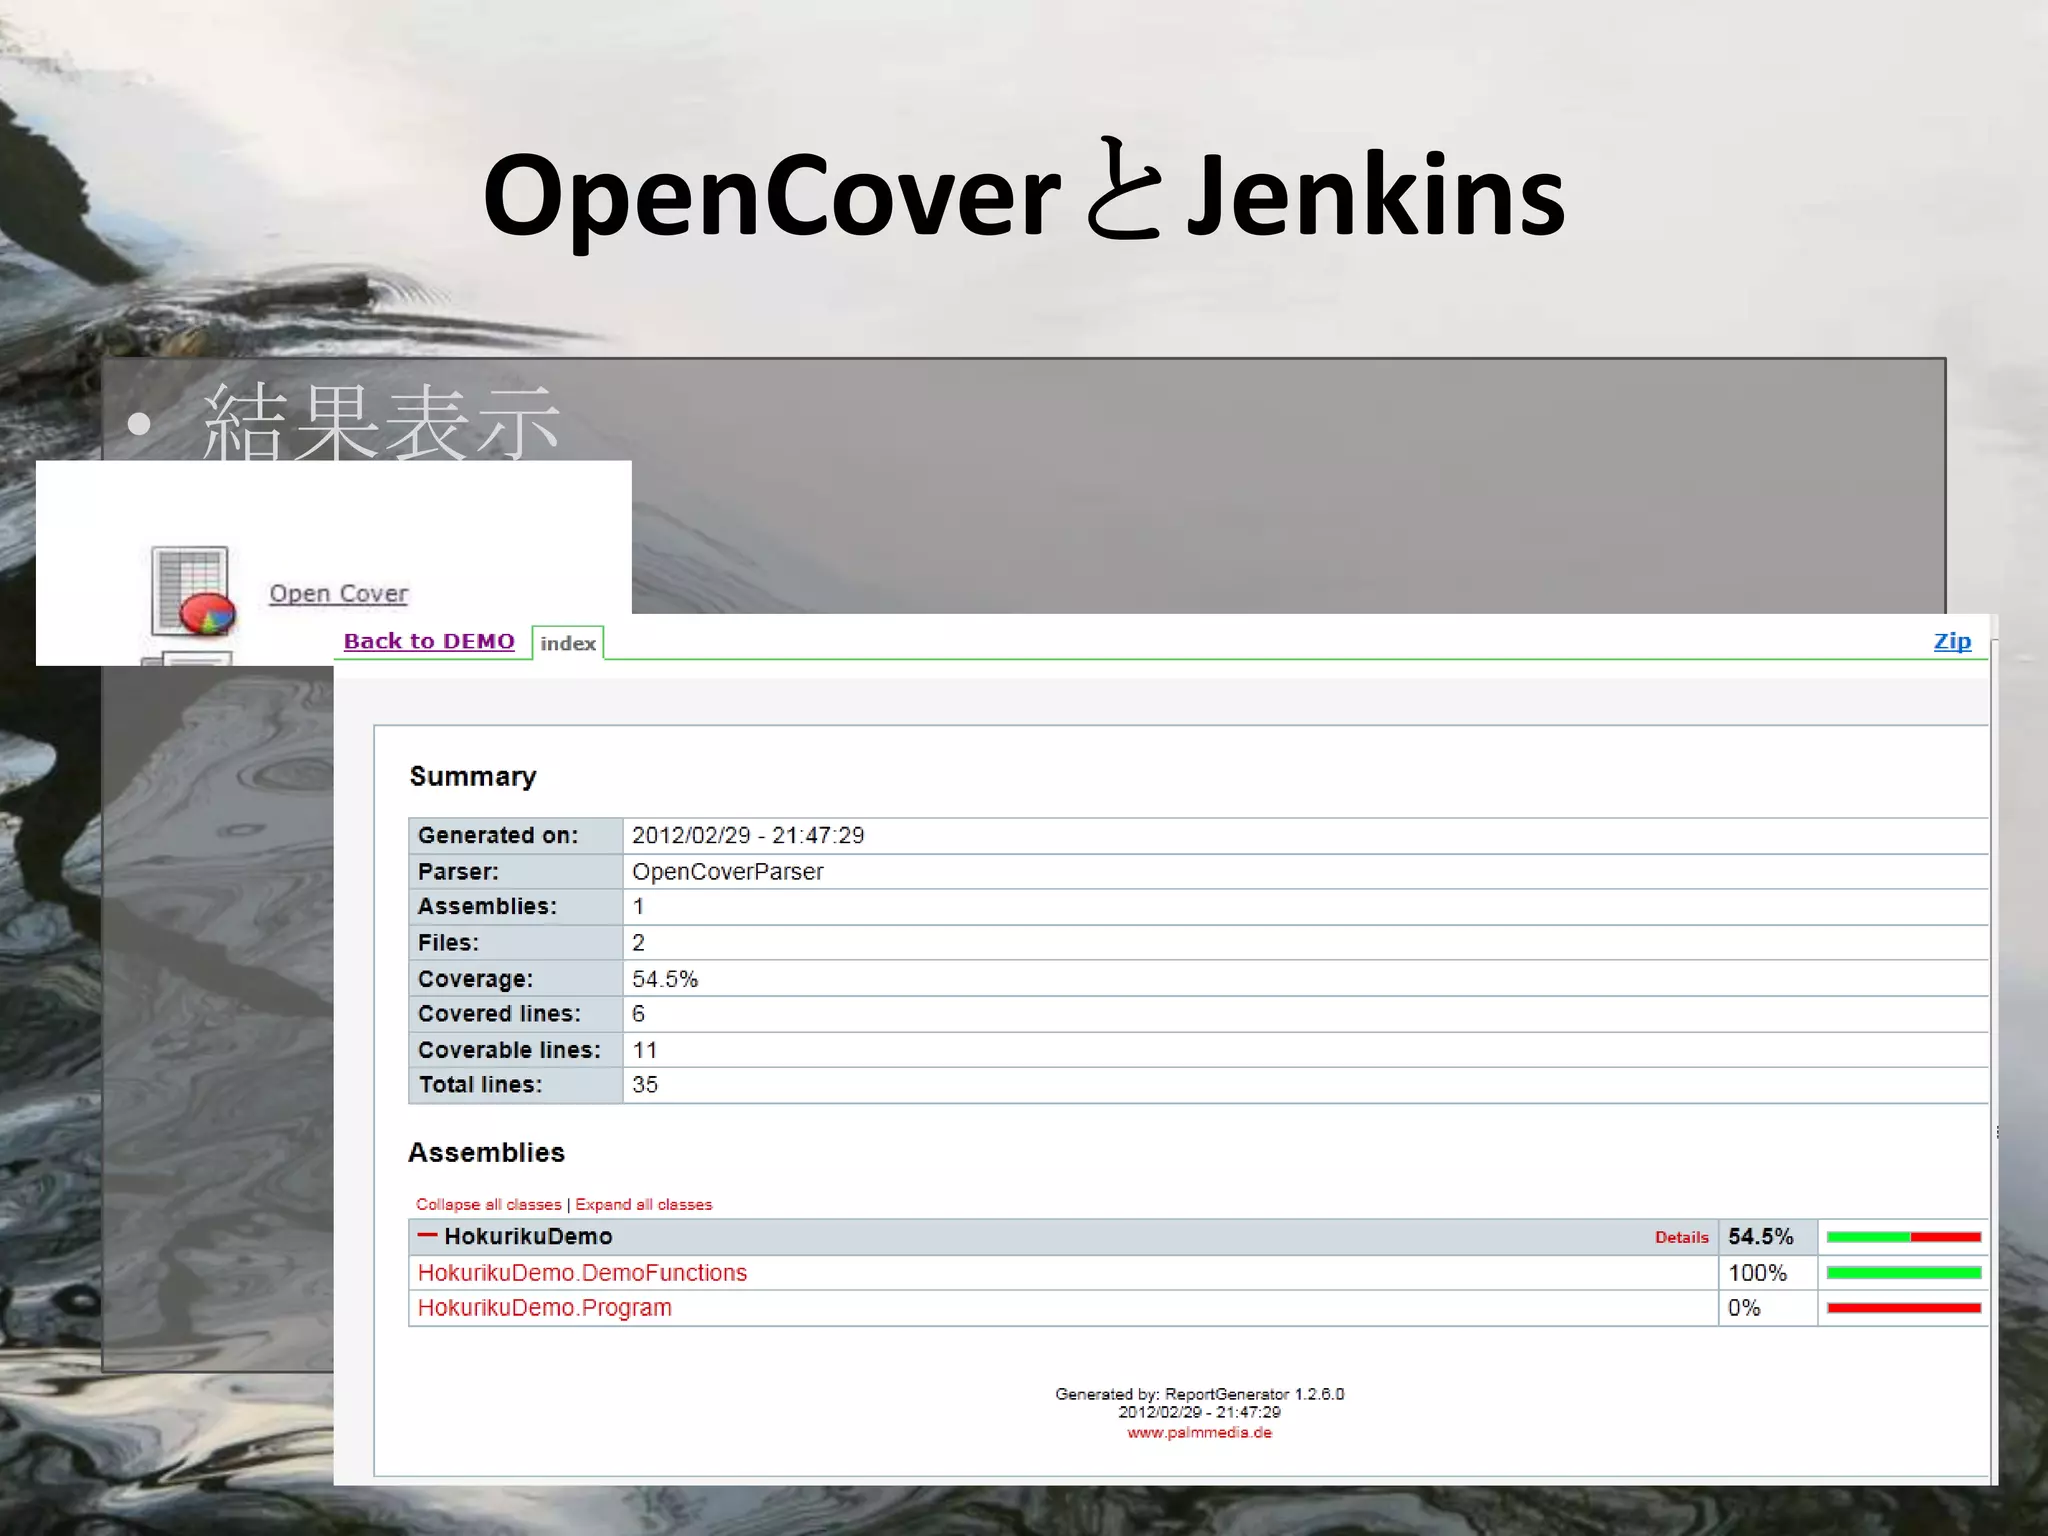This screenshot has width=2048, height=1536.
Task: Select the Generated on value 2012/02/29 - 21:47:29
Action: click(x=748, y=835)
